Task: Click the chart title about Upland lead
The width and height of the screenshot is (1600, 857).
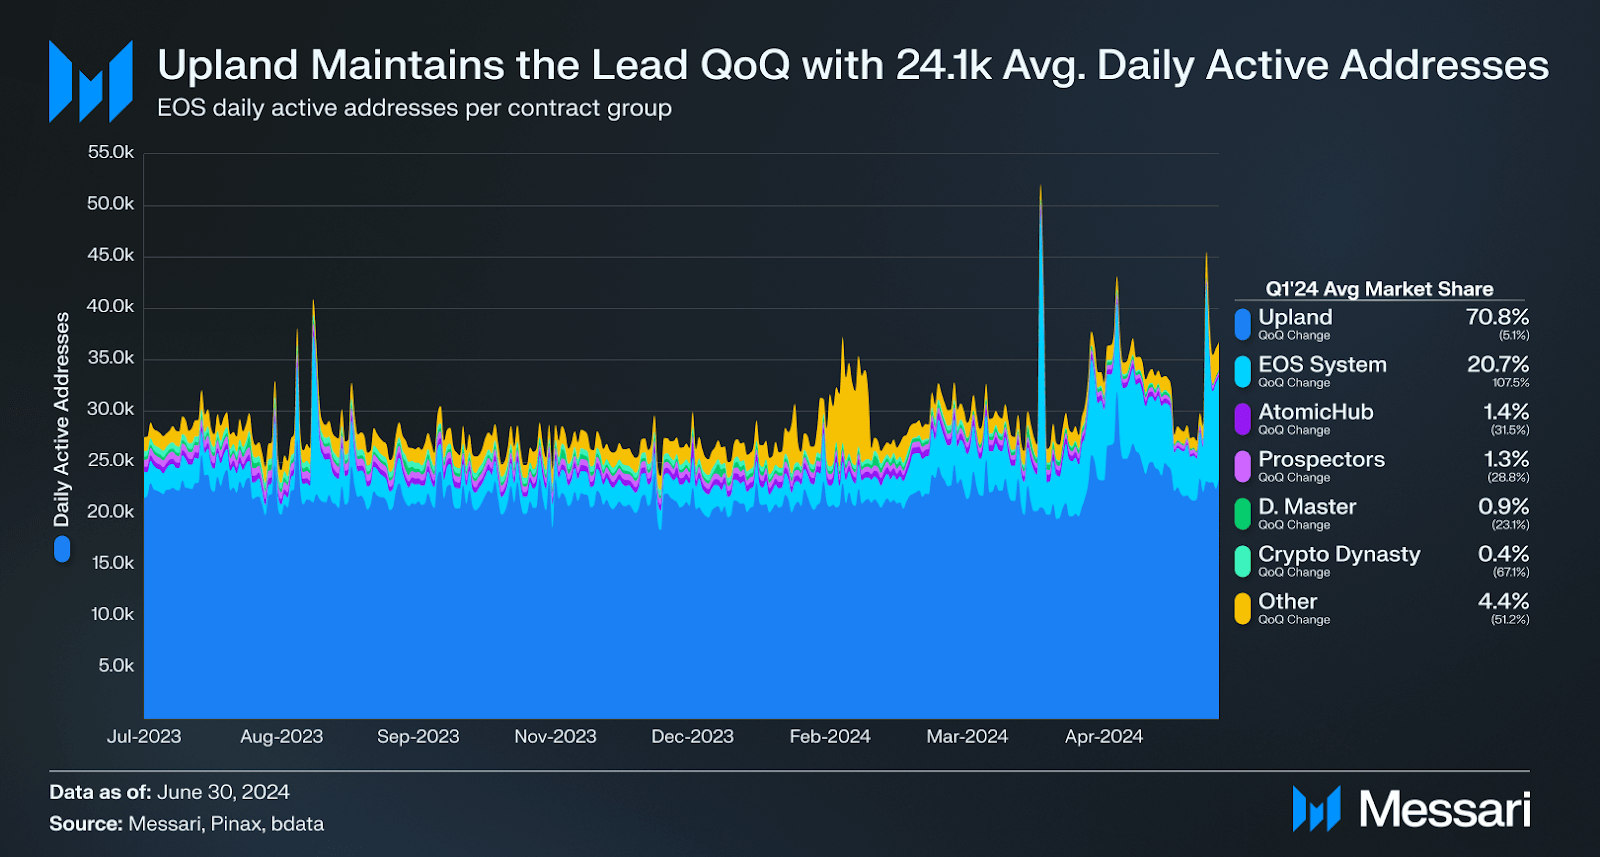Action: pyautogui.click(x=852, y=65)
